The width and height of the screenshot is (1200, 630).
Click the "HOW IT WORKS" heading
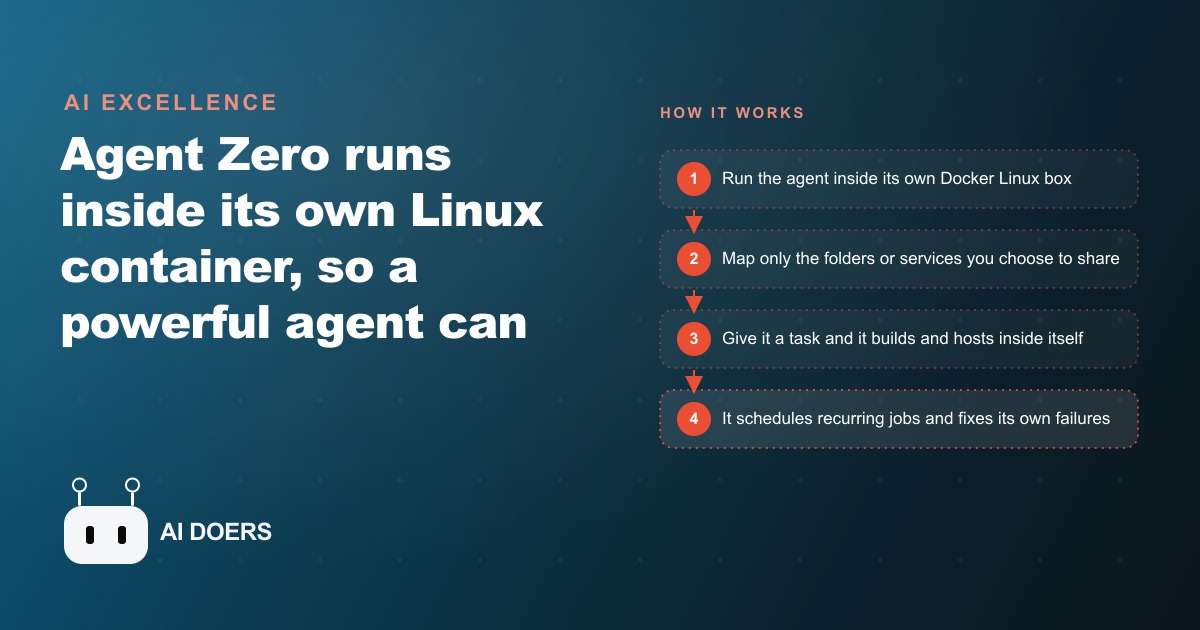[x=732, y=113]
